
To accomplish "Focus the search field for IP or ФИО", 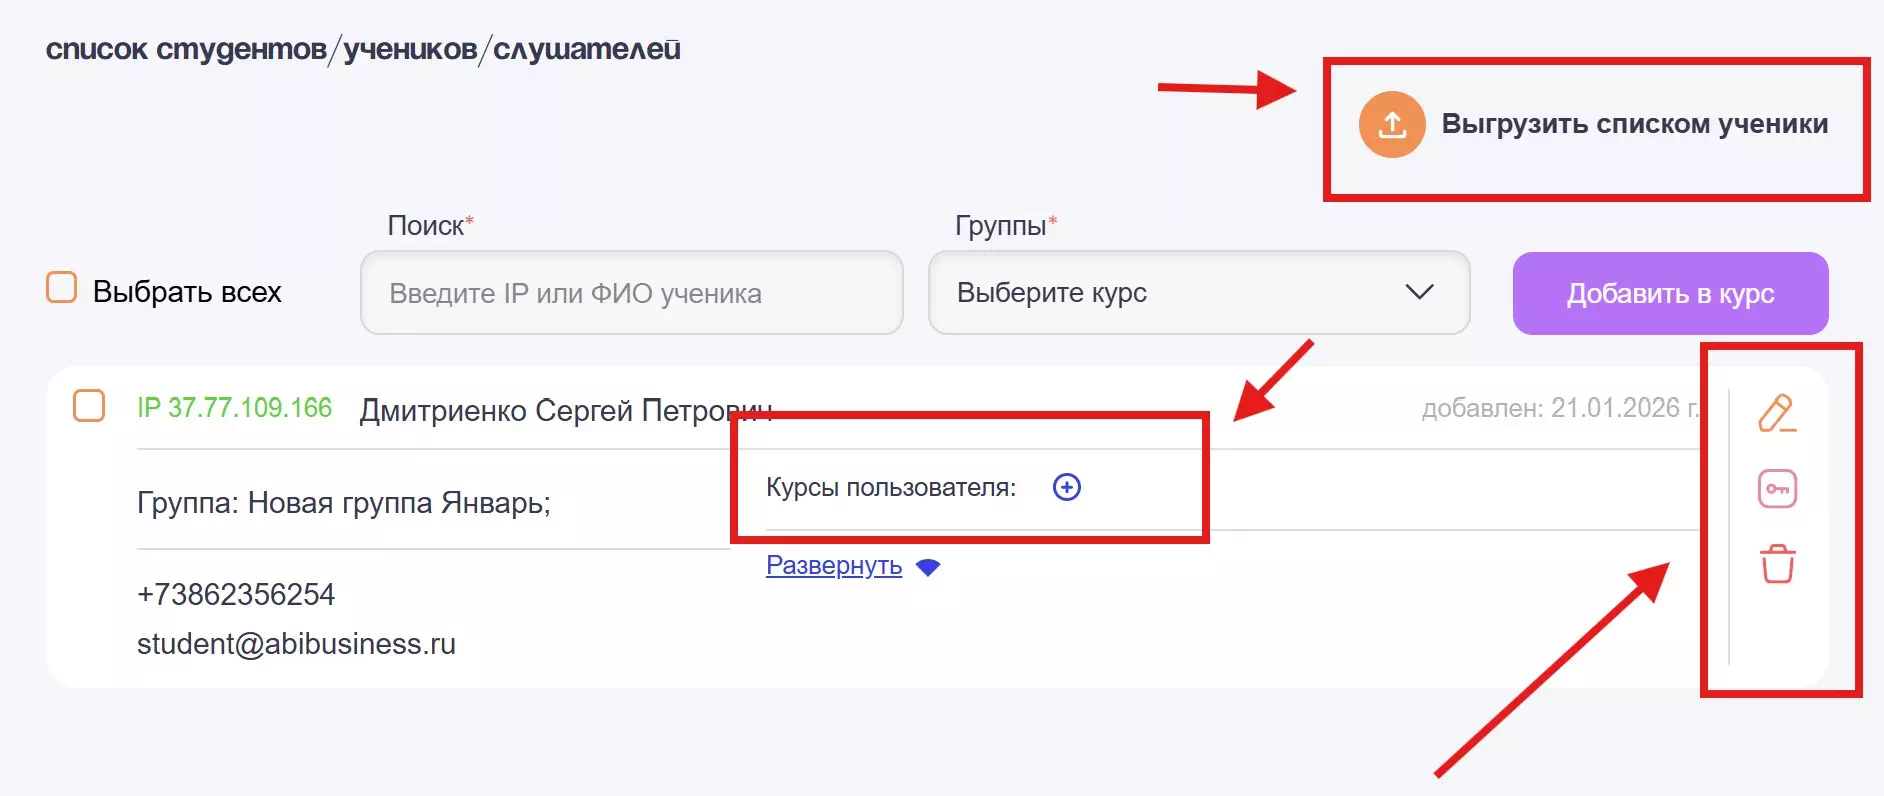I will (x=631, y=293).
